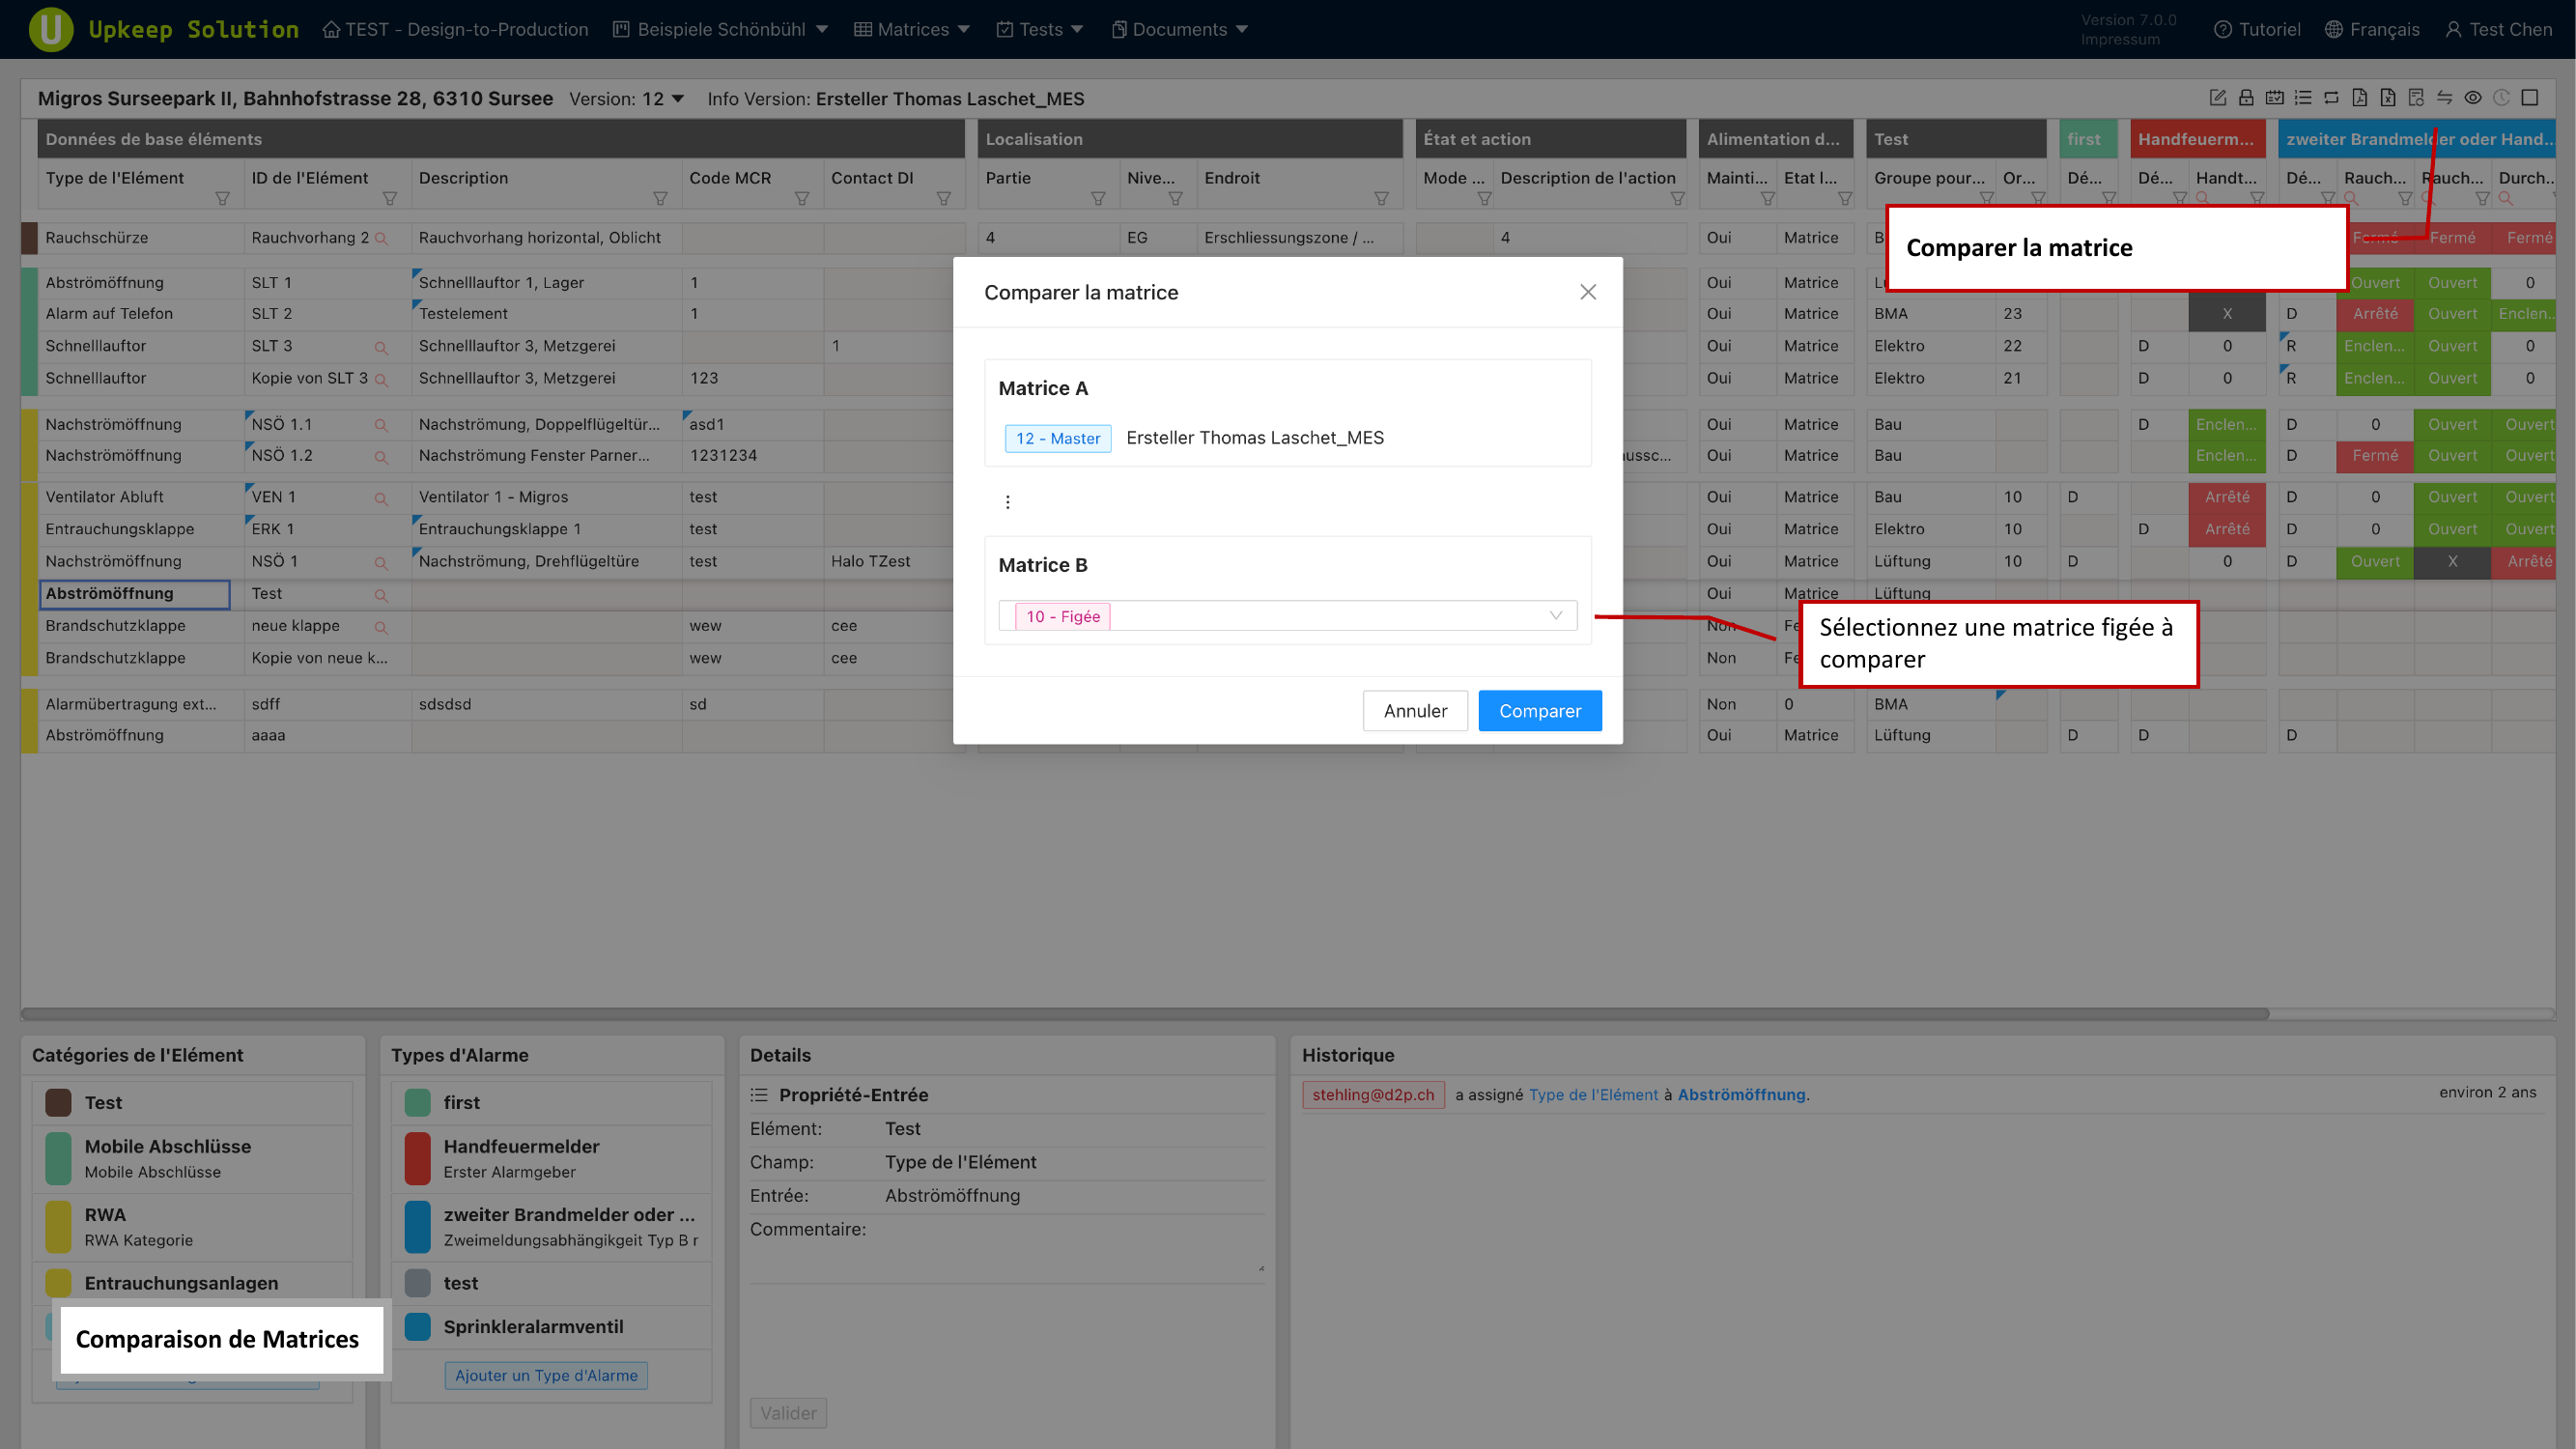Toggle the fullscreen square icon in toolbar
The width and height of the screenshot is (2576, 1449).
point(2530,97)
